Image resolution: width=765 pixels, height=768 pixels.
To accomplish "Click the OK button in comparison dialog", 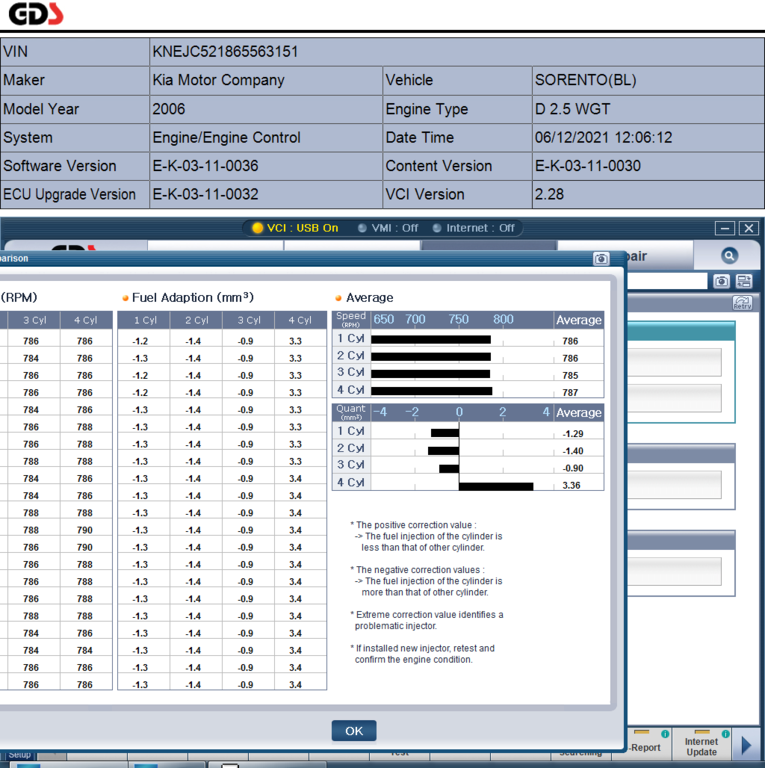I will 354,731.
